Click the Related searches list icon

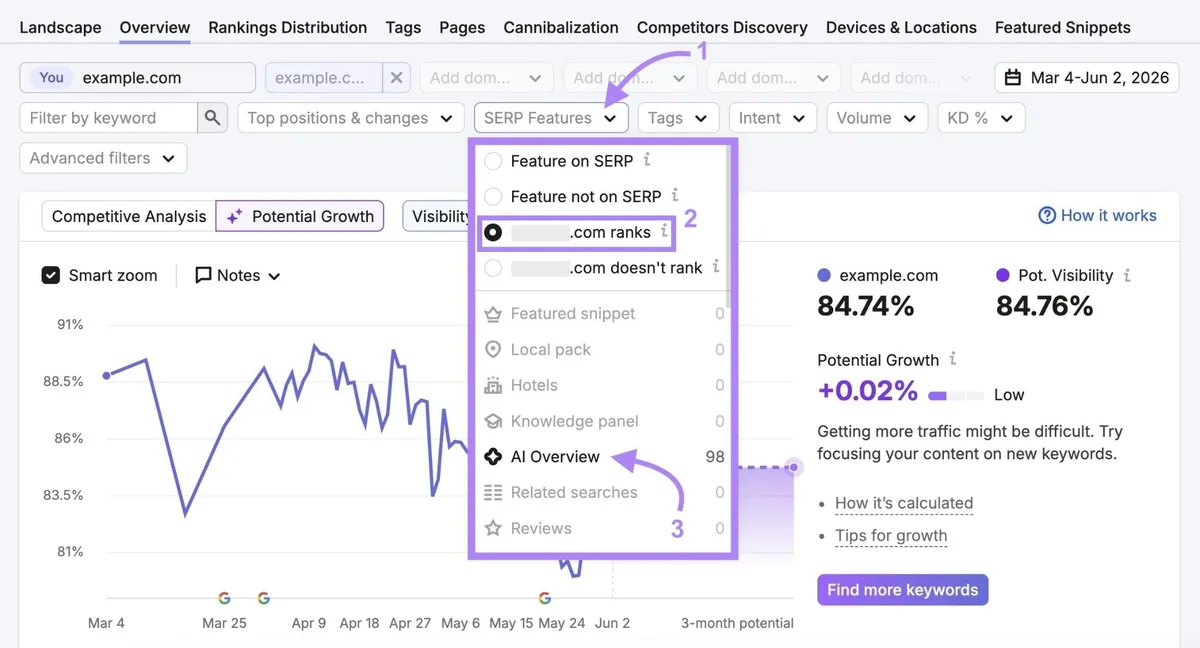click(493, 492)
